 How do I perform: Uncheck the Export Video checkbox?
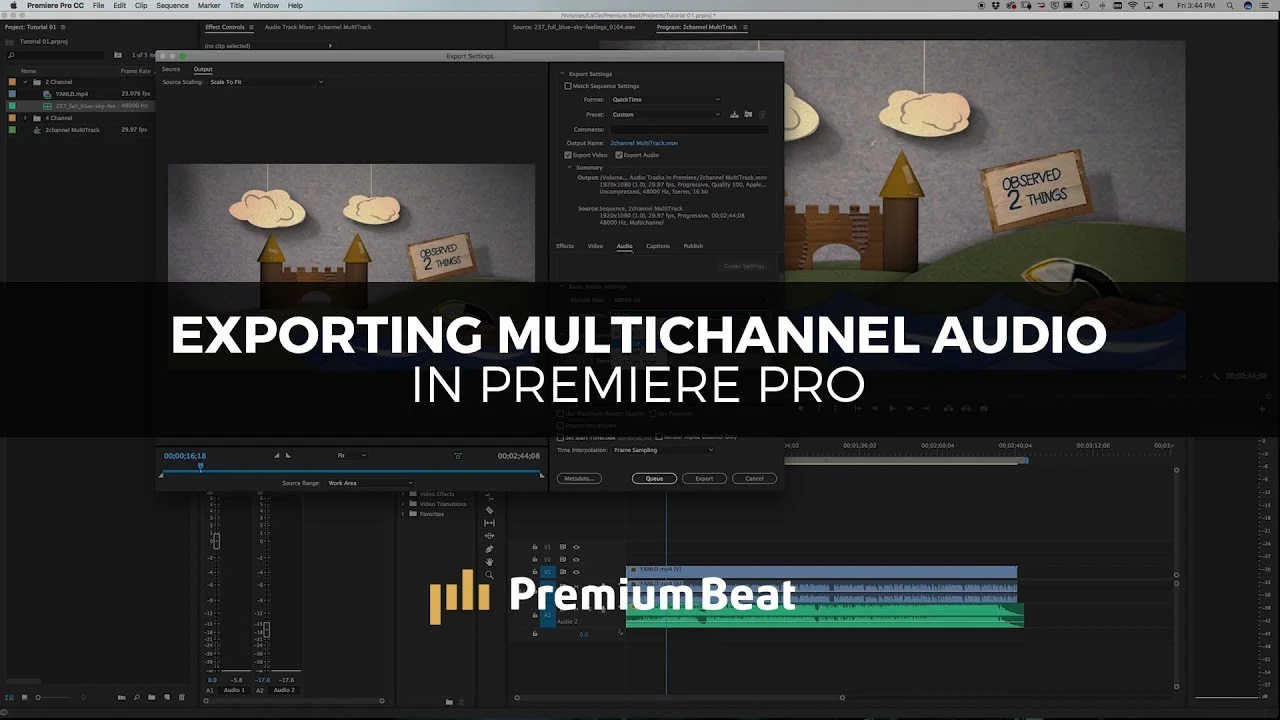(569, 155)
